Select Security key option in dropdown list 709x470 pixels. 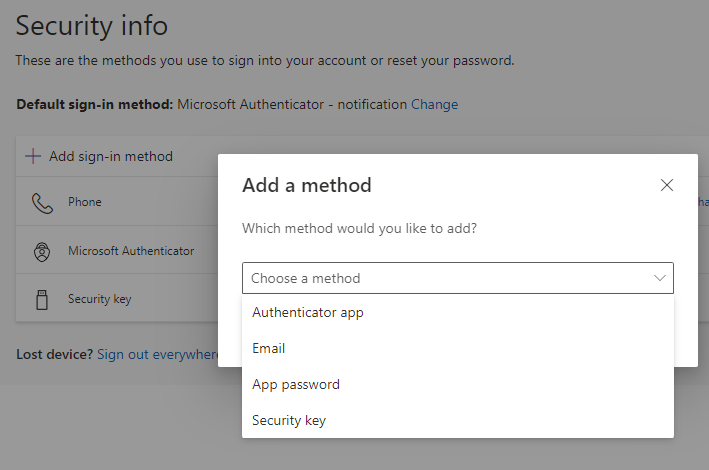point(289,420)
